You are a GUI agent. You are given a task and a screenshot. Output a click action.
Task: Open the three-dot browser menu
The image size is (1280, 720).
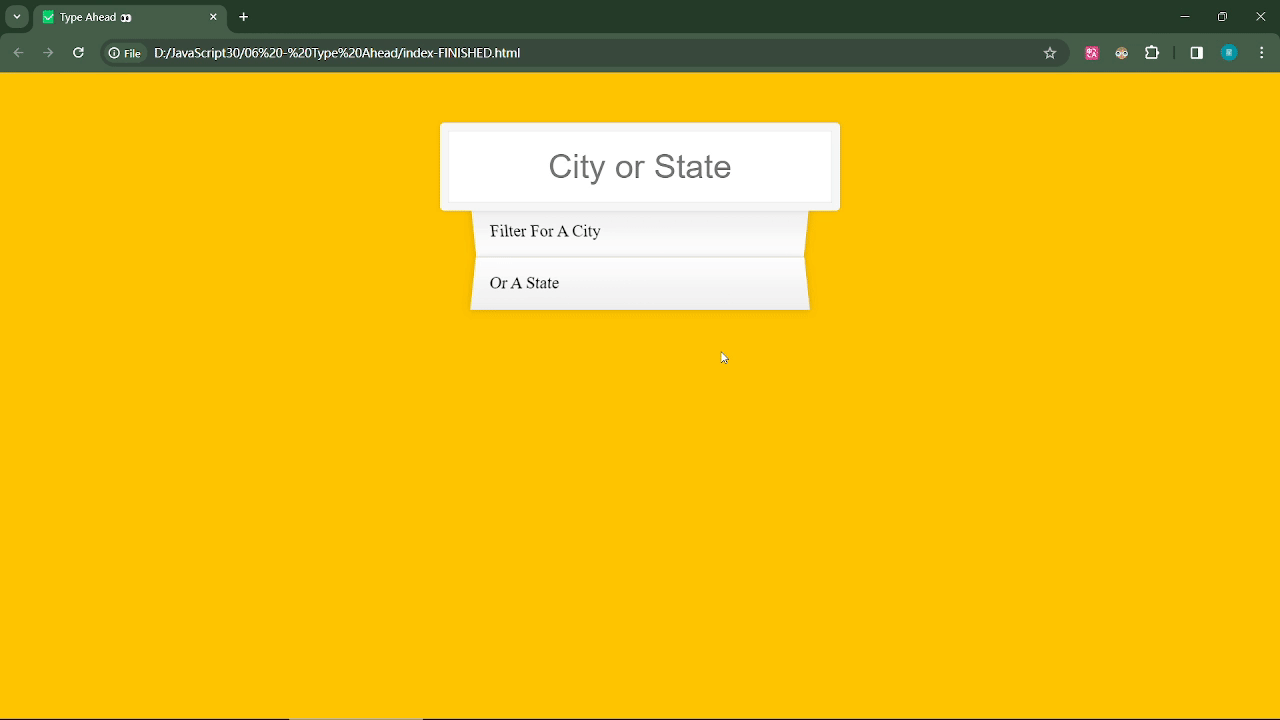1261,52
